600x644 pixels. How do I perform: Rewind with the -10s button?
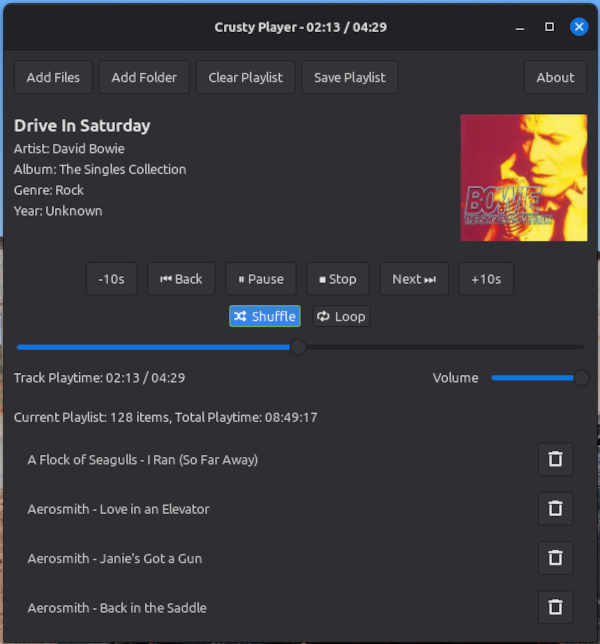(112, 279)
